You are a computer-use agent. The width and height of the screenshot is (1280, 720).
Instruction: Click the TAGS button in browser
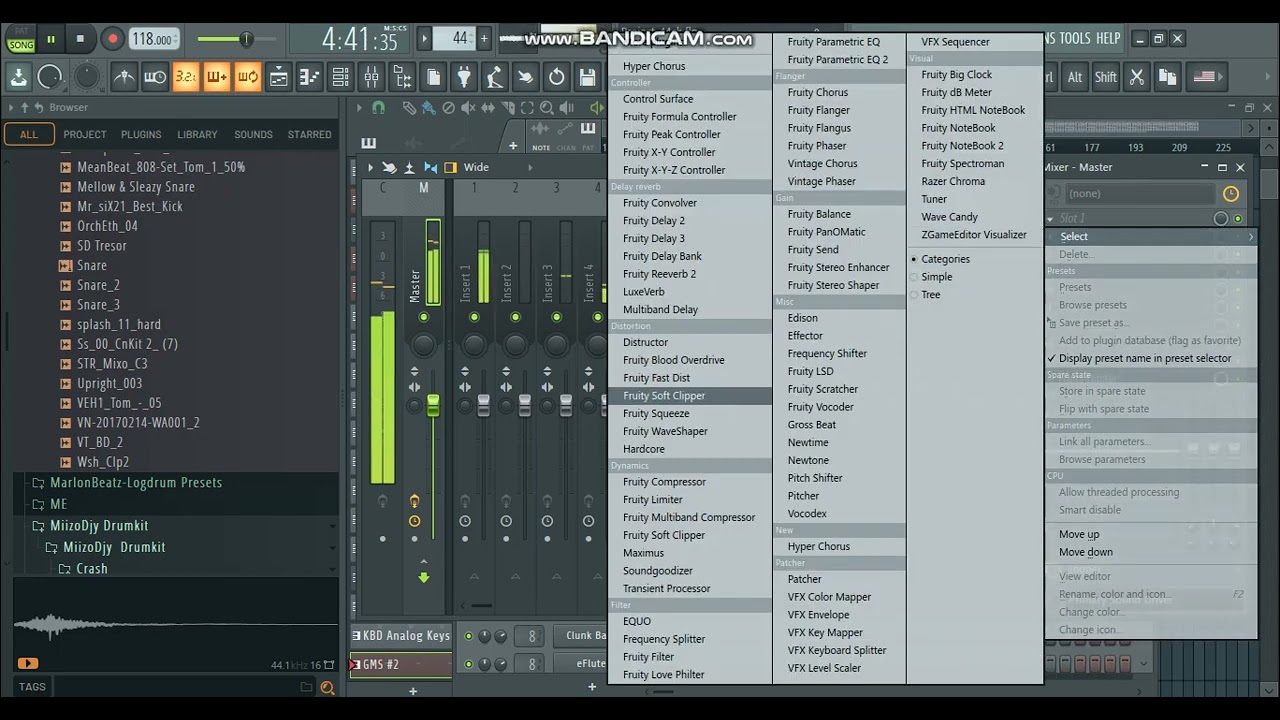pos(32,687)
